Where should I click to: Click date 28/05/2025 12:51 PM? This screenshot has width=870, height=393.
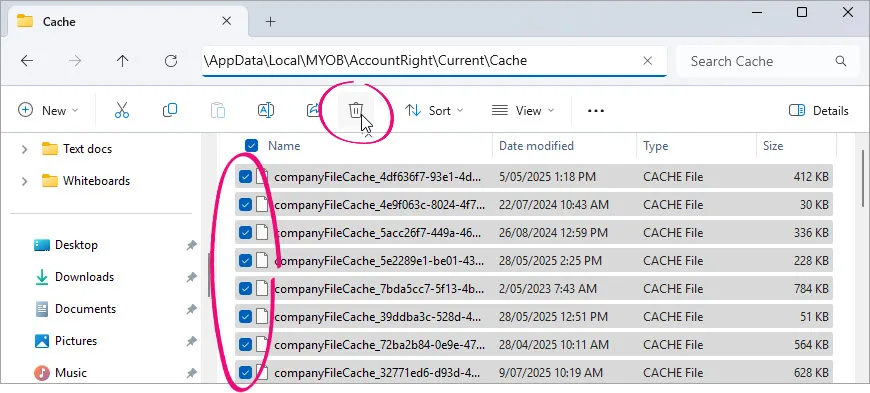click(553, 316)
